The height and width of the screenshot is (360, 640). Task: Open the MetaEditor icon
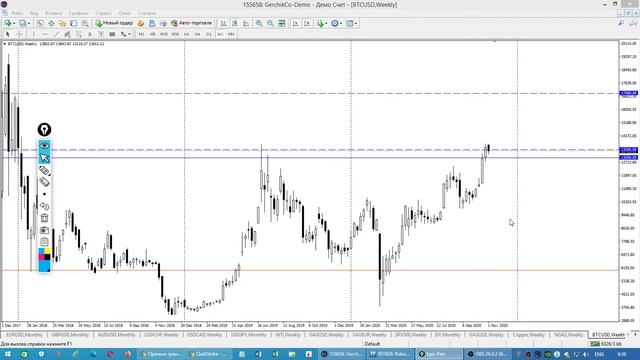(x=141, y=23)
